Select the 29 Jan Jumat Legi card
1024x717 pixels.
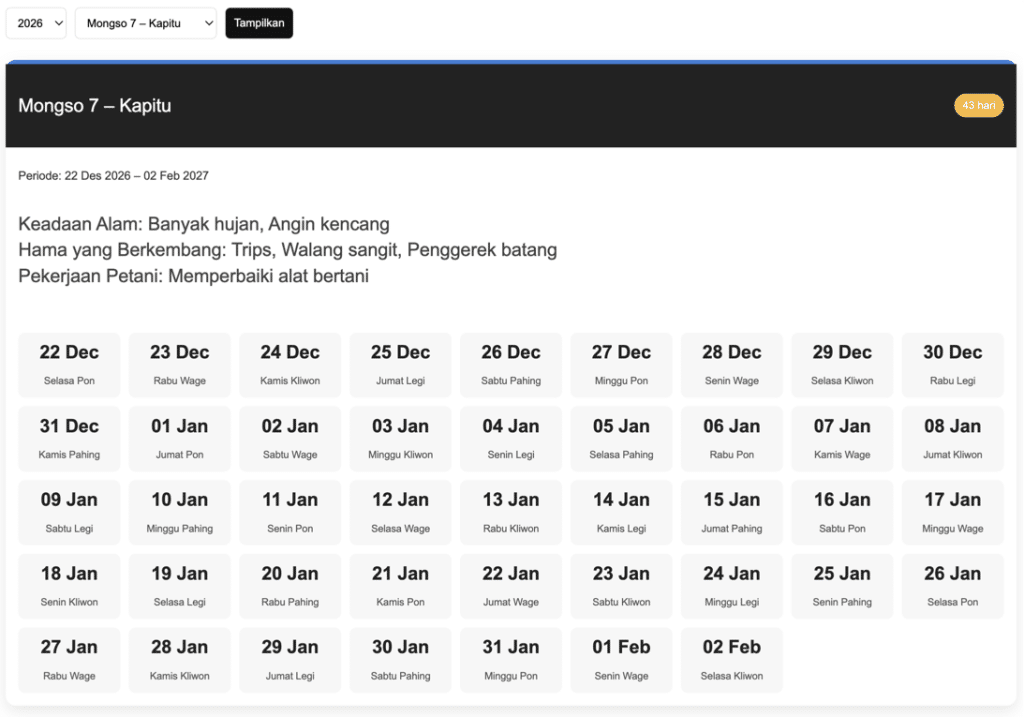(x=290, y=661)
